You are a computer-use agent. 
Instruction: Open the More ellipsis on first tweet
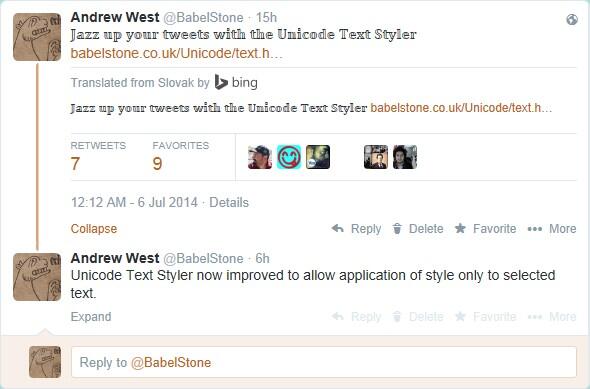(x=535, y=229)
